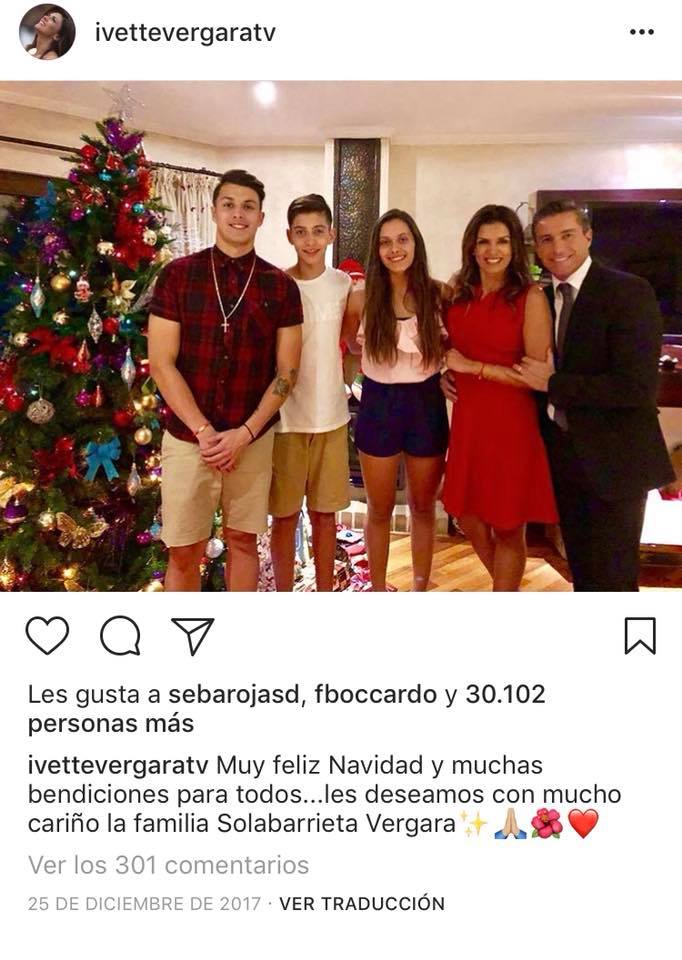Open ivettevergaratv profile picture
Viewport: 682px width, 960px height.
click(47, 32)
